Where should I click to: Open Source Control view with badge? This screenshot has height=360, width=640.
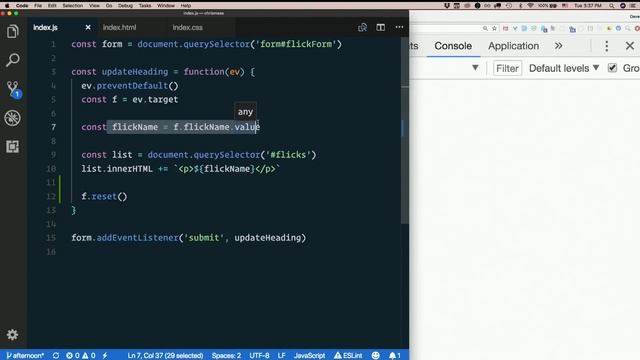pyautogui.click(x=13, y=89)
